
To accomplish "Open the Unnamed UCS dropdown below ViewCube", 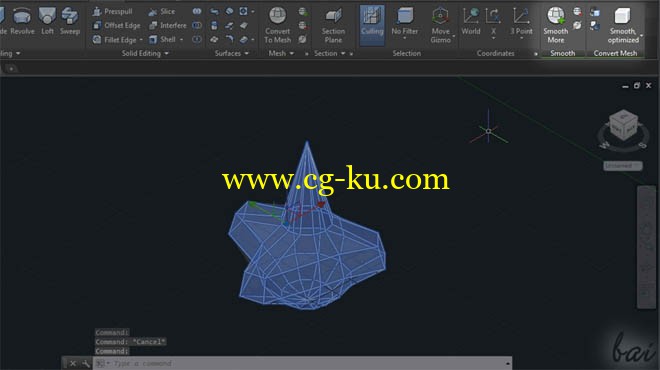I will click(623, 166).
